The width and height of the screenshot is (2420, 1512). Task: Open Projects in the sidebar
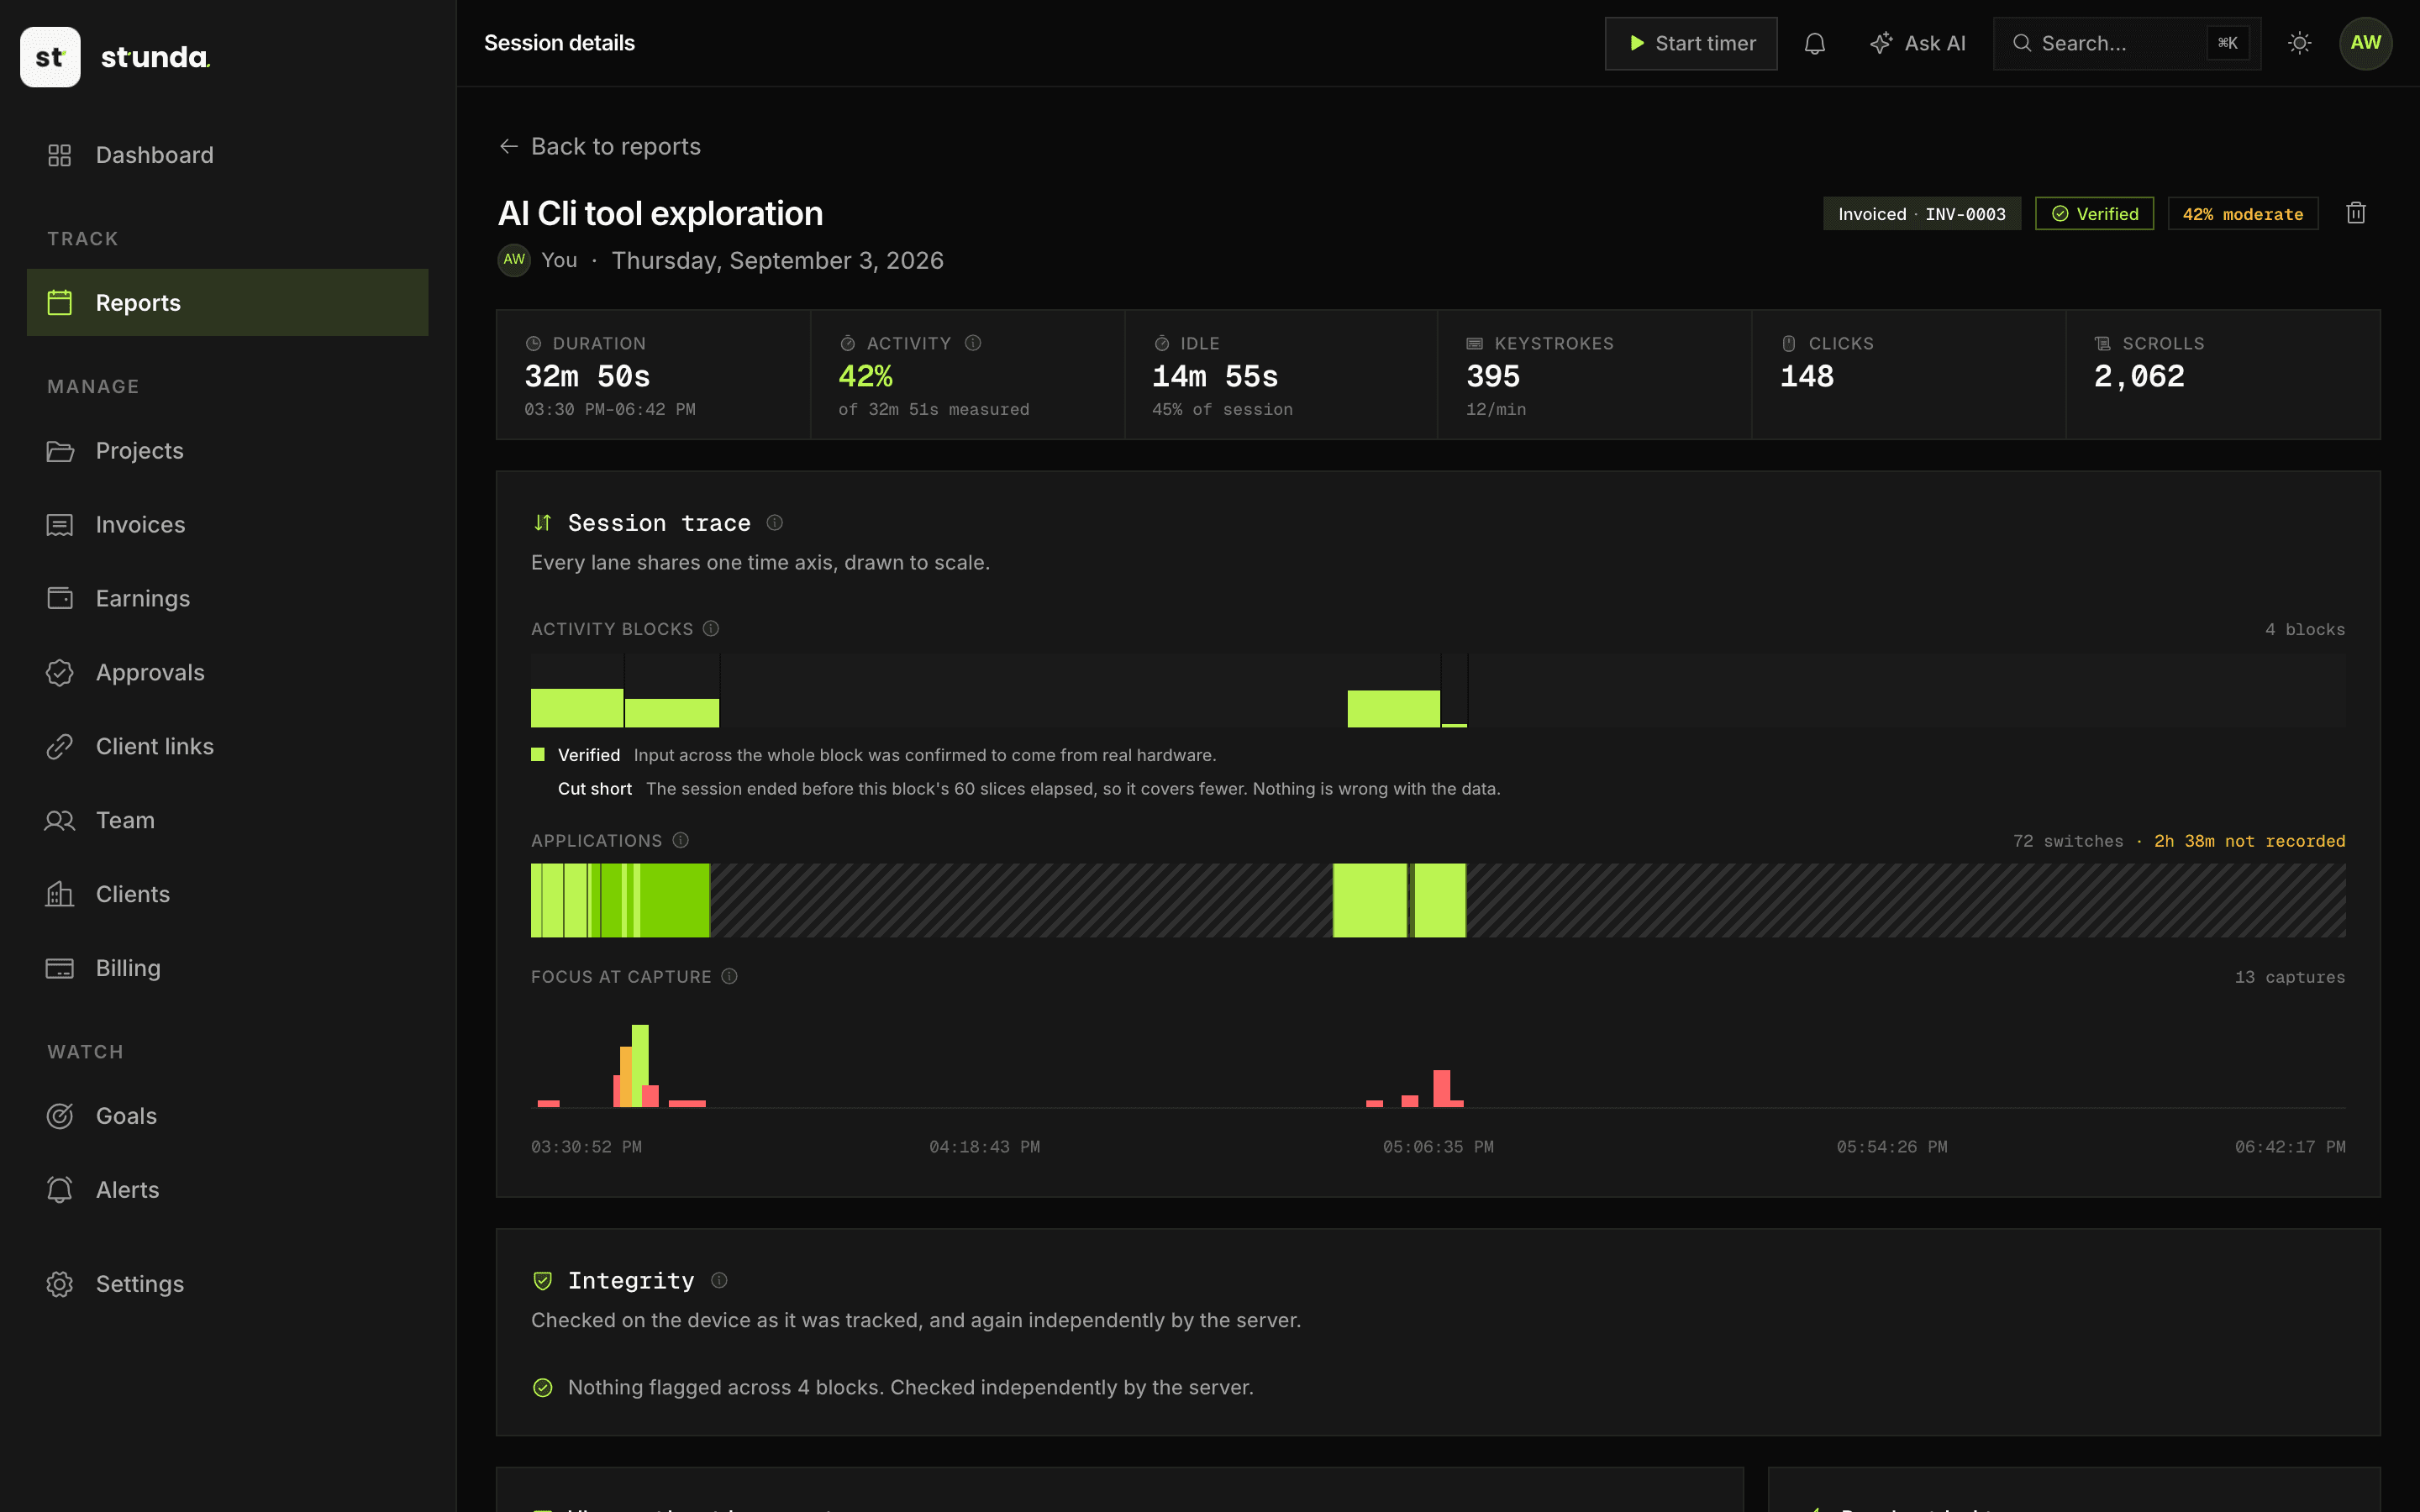click(x=227, y=451)
